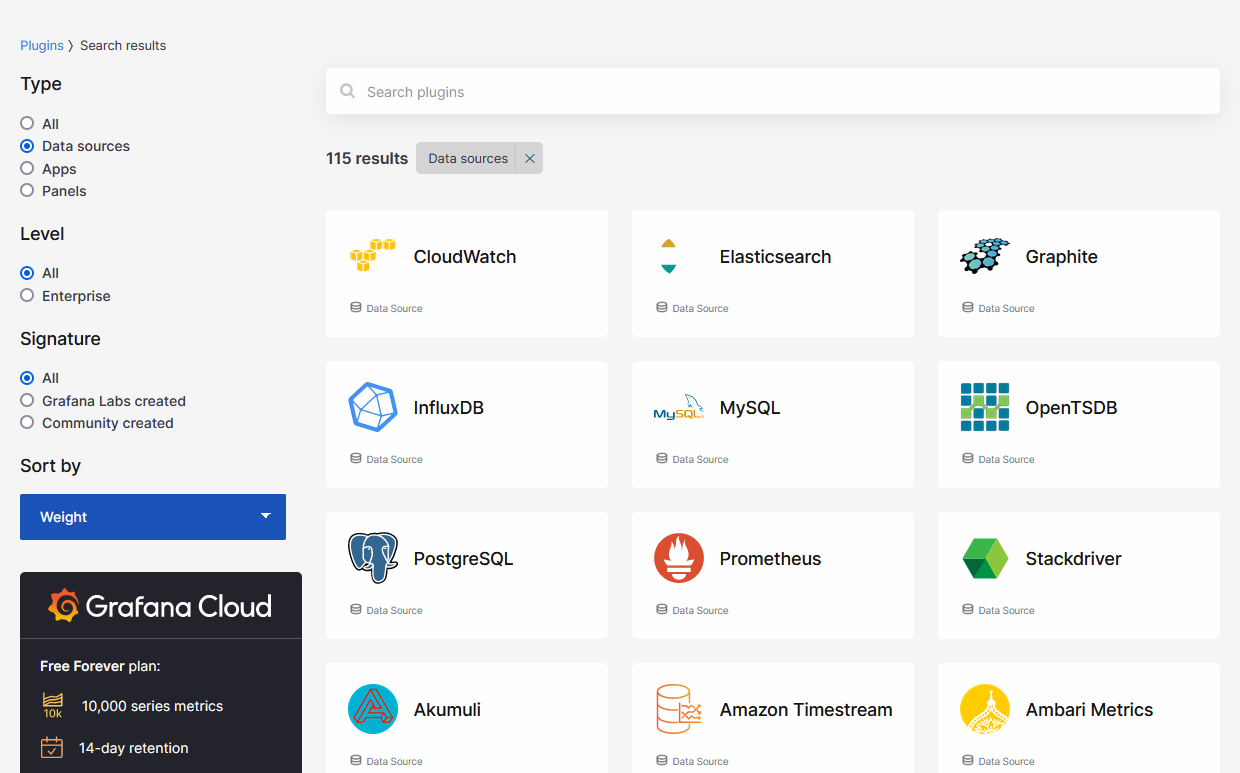1240x773 pixels.
Task: Click the Free Forever plan text
Action: (100, 666)
